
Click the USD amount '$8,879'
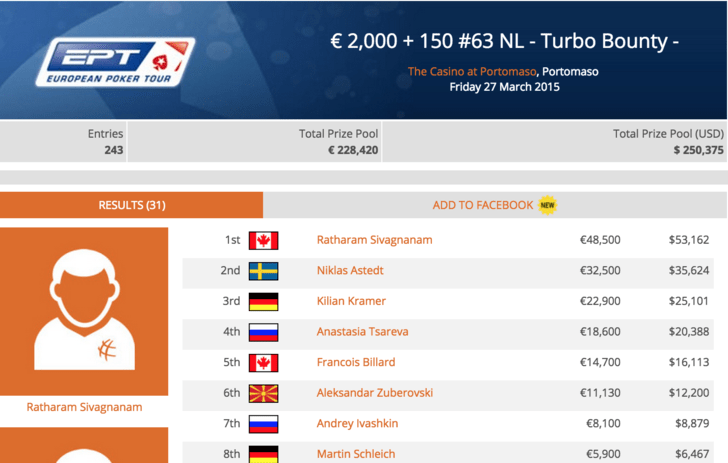692,424
